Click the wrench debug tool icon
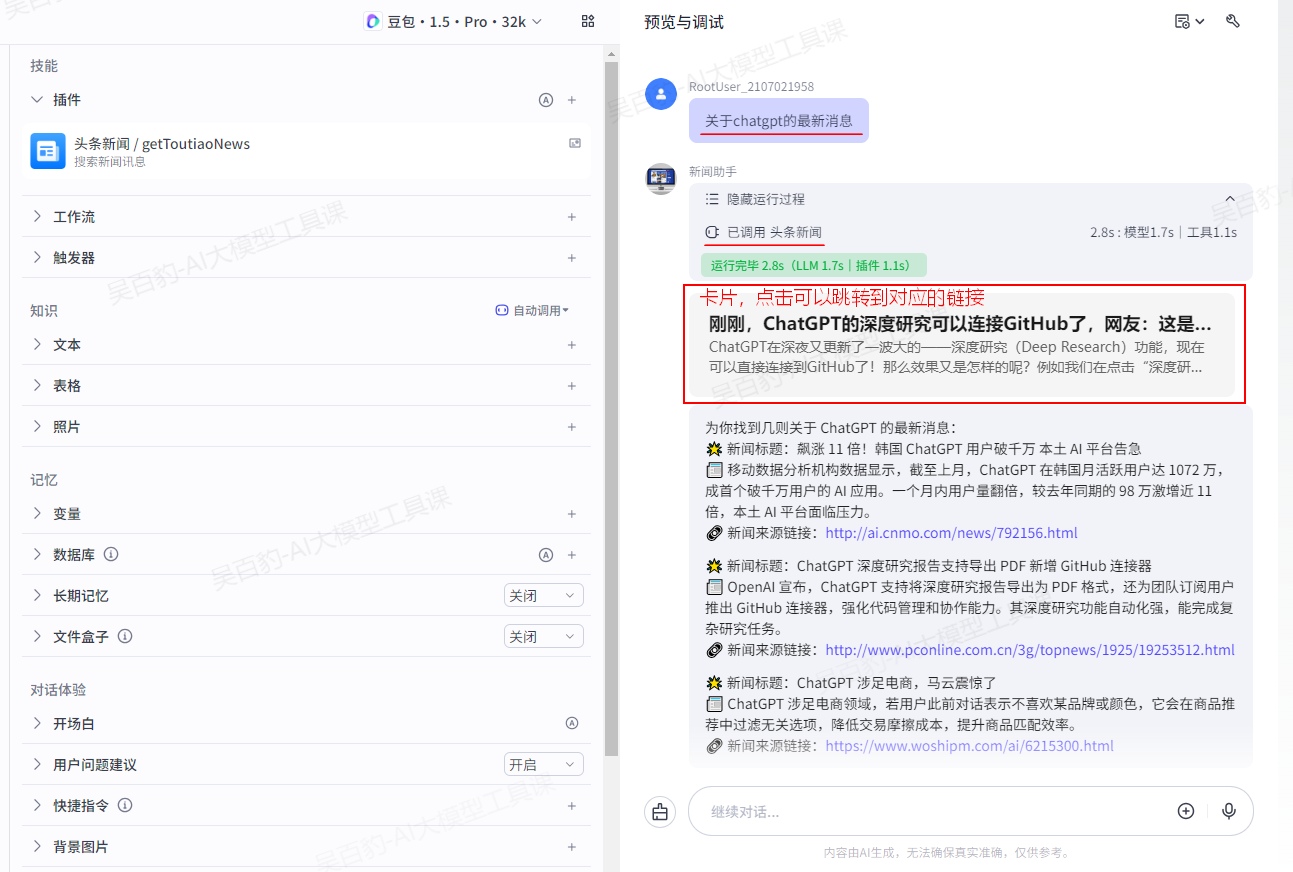1293x872 pixels. point(1233,21)
